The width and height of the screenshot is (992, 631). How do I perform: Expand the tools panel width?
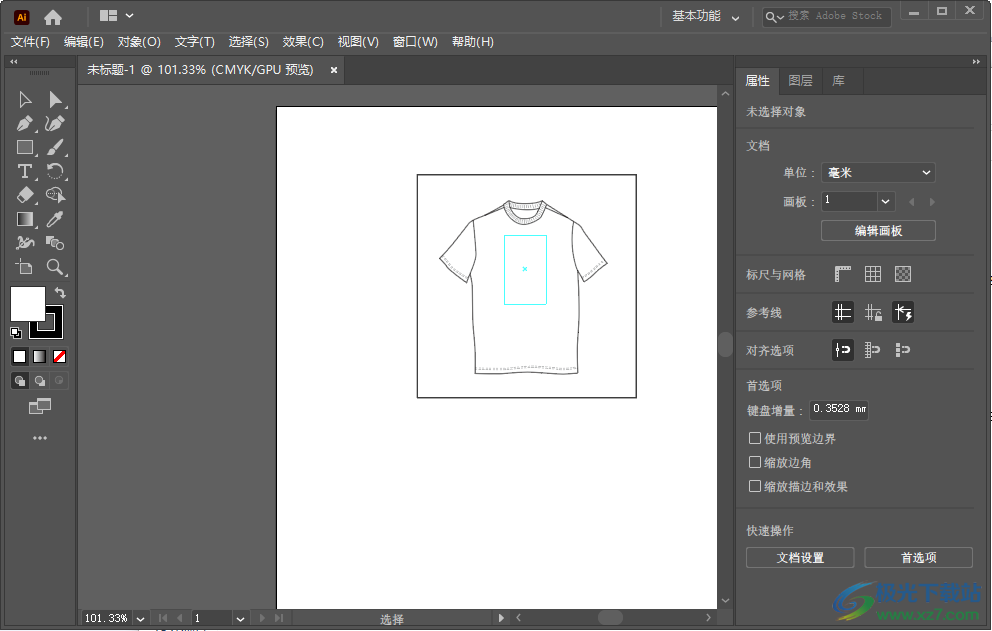(x=14, y=61)
